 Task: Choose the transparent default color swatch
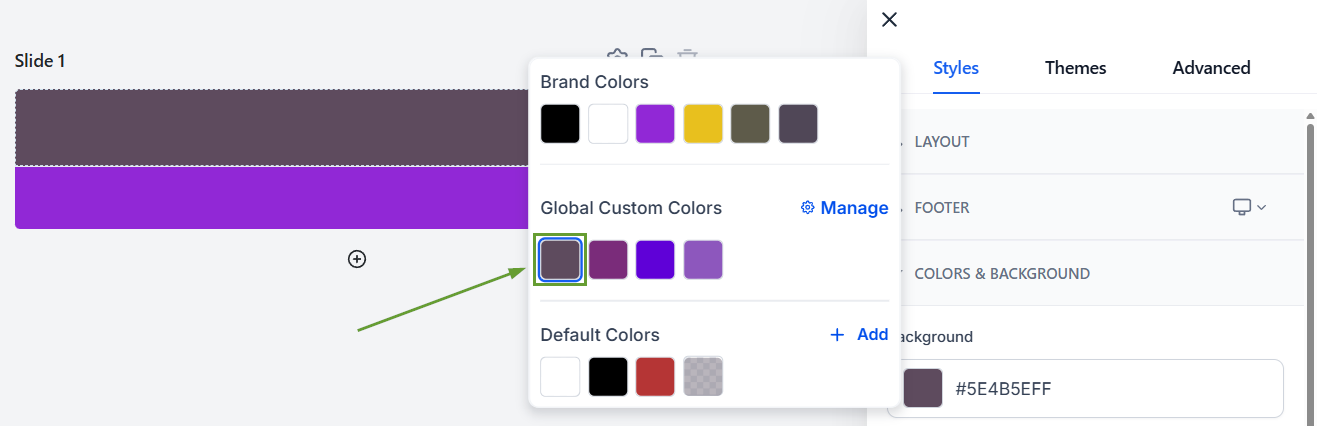click(703, 377)
